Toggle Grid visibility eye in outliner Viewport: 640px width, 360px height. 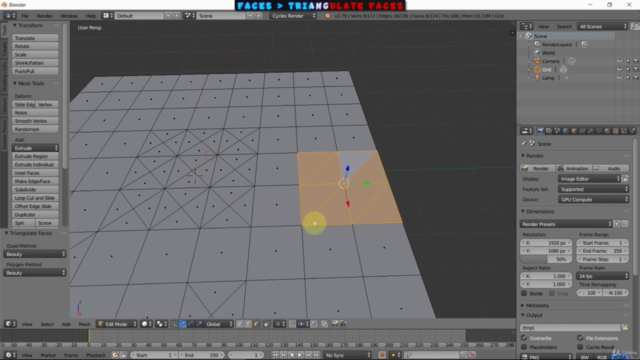[x=619, y=69]
